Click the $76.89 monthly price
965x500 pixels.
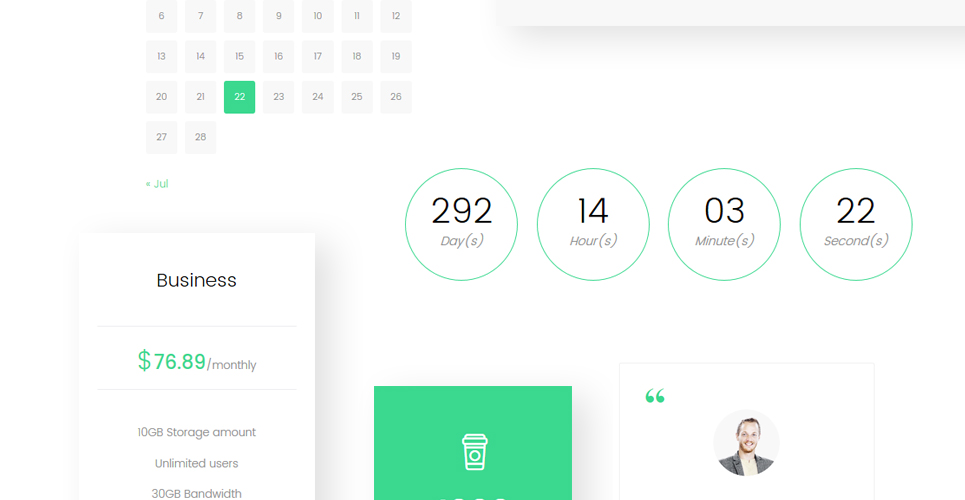196,361
